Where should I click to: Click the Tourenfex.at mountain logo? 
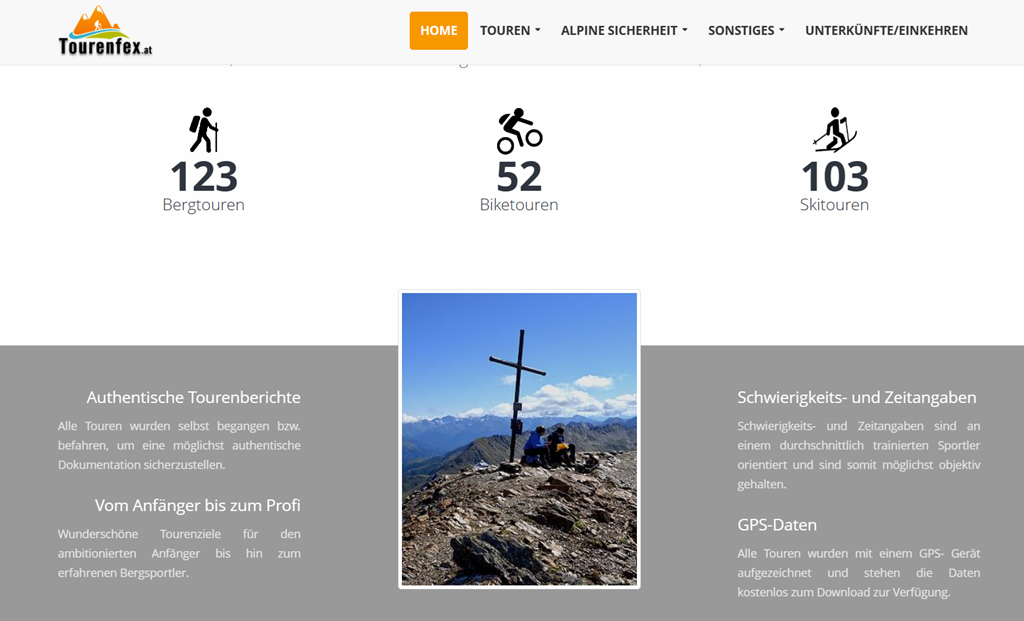[x=105, y=31]
